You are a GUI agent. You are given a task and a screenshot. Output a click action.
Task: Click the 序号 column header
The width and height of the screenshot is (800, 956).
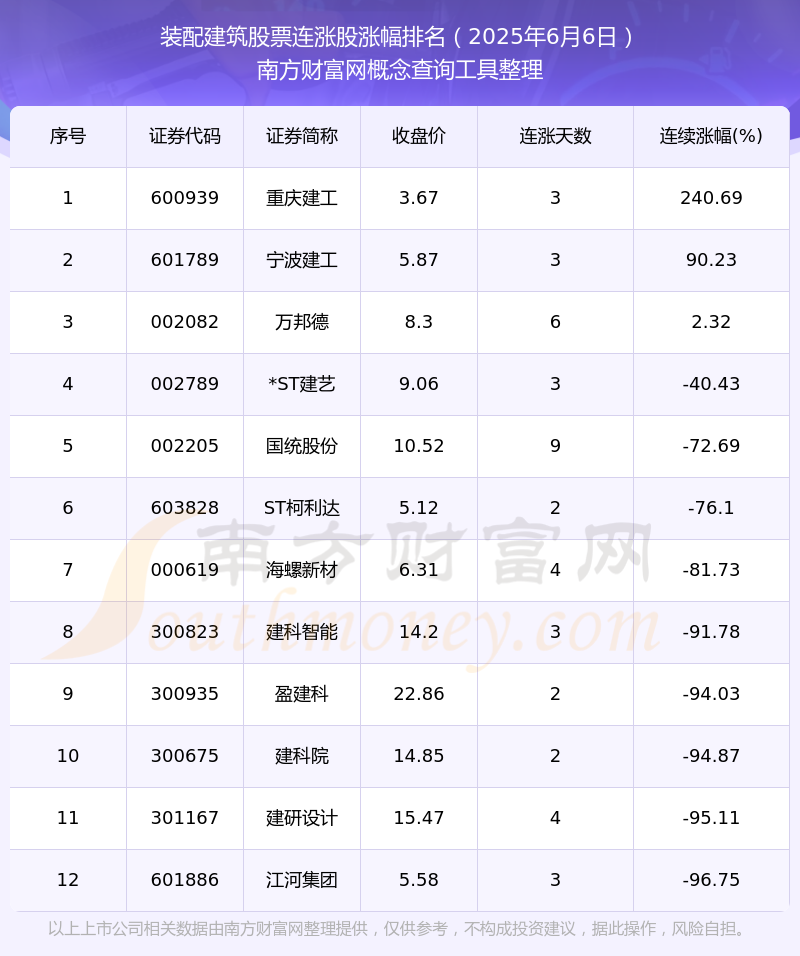click(68, 136)
